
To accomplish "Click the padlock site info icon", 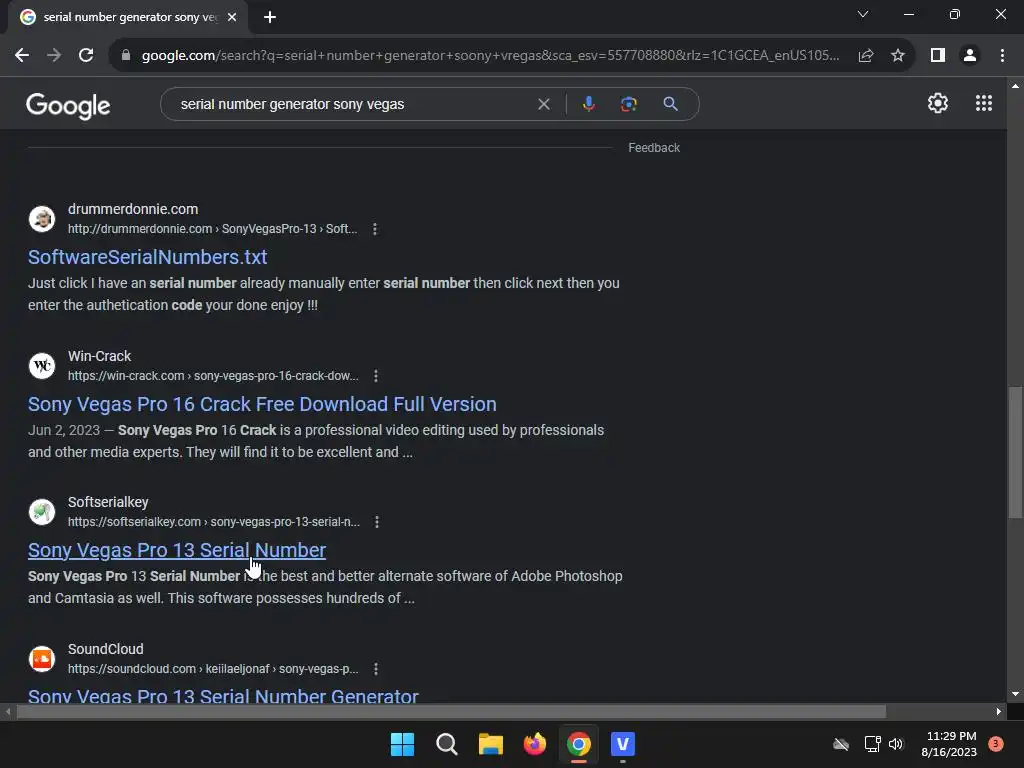I will point(126,56).
